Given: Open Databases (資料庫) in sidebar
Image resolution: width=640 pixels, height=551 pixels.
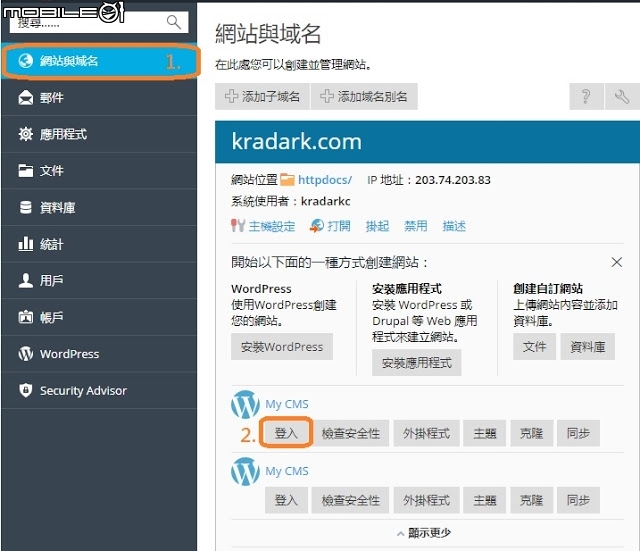Looking at the screenshot, I should [99, 207].
